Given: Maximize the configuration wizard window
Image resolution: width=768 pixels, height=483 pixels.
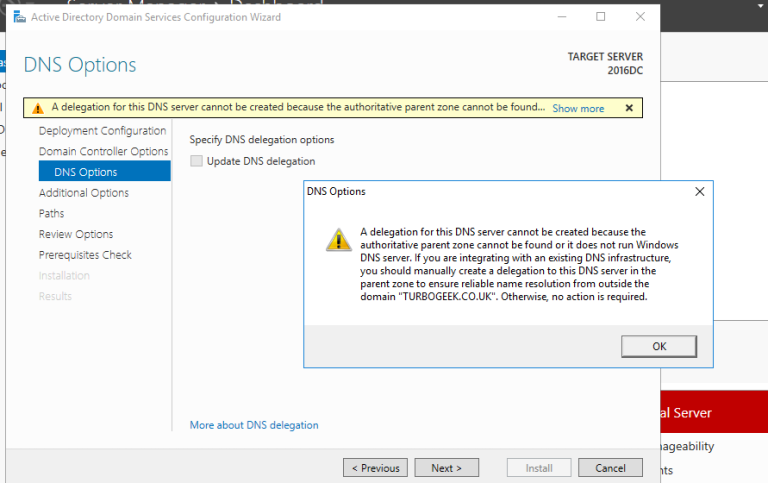Looking at the screenshot, I should coord(600,17).
